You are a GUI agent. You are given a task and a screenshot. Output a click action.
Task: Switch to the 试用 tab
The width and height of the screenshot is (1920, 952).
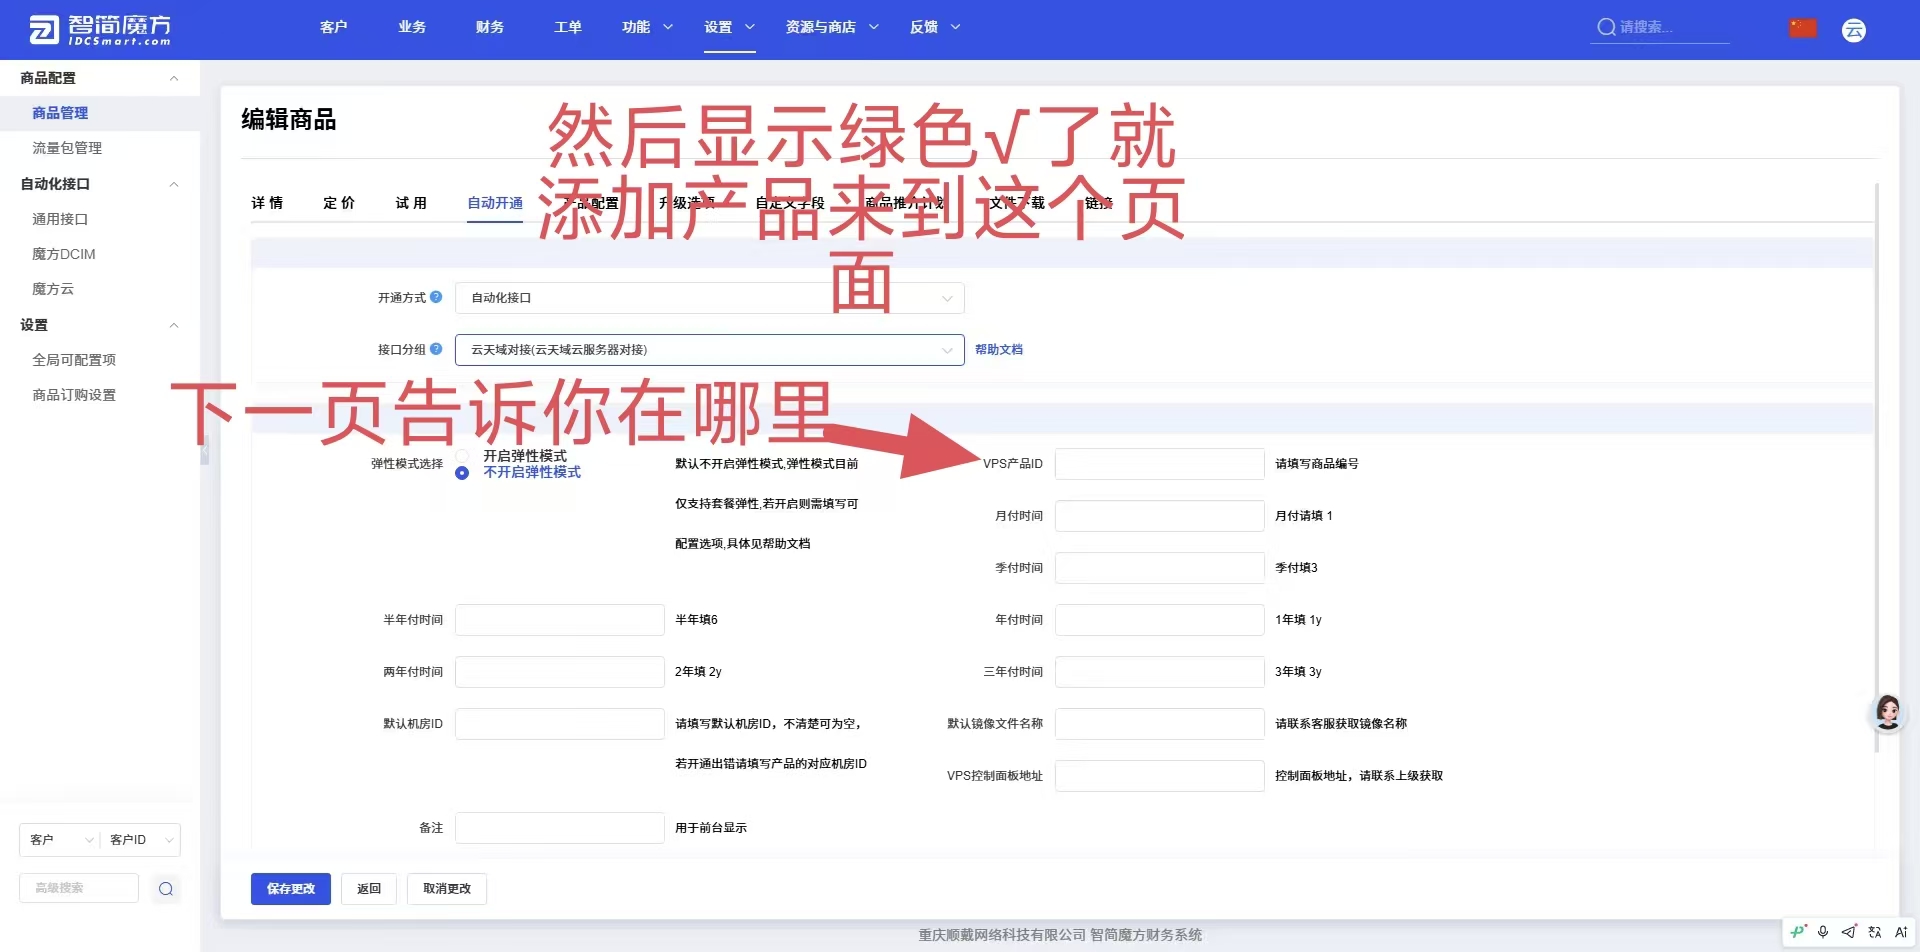tap(411, 203)
